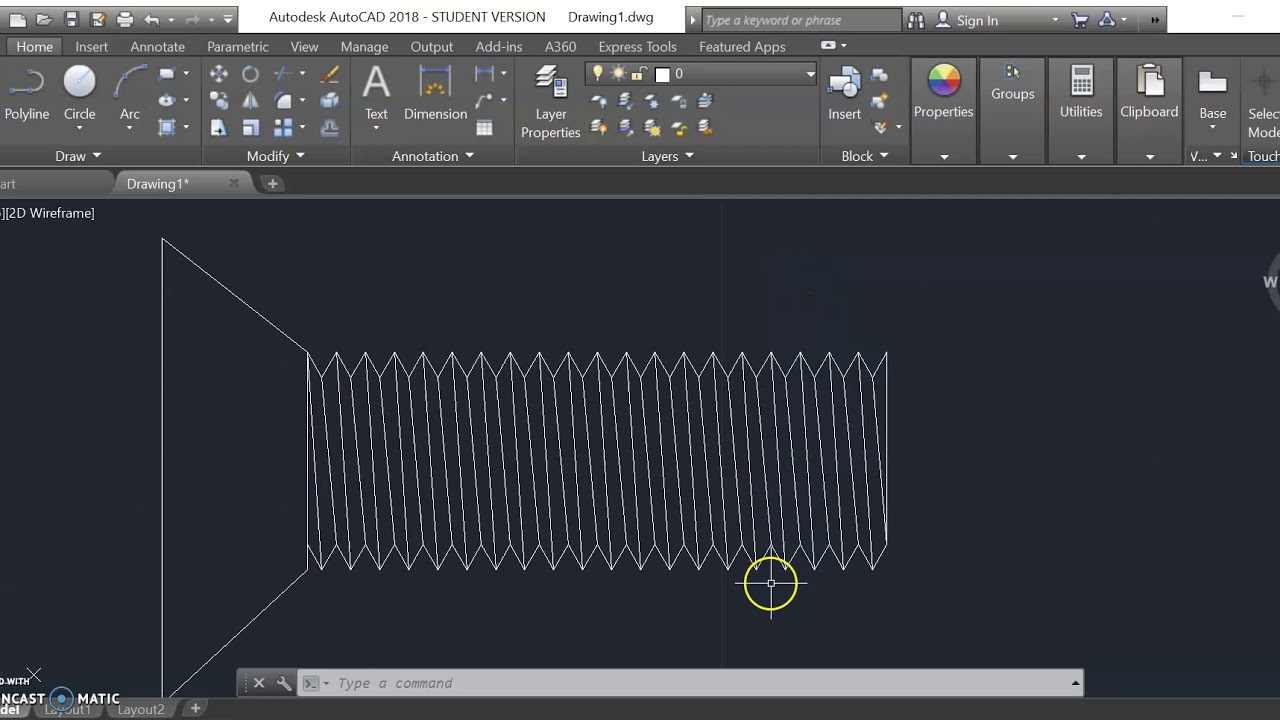Choose the Hatch draw tool
This screenshot has width=1280, height=720.
167,127
